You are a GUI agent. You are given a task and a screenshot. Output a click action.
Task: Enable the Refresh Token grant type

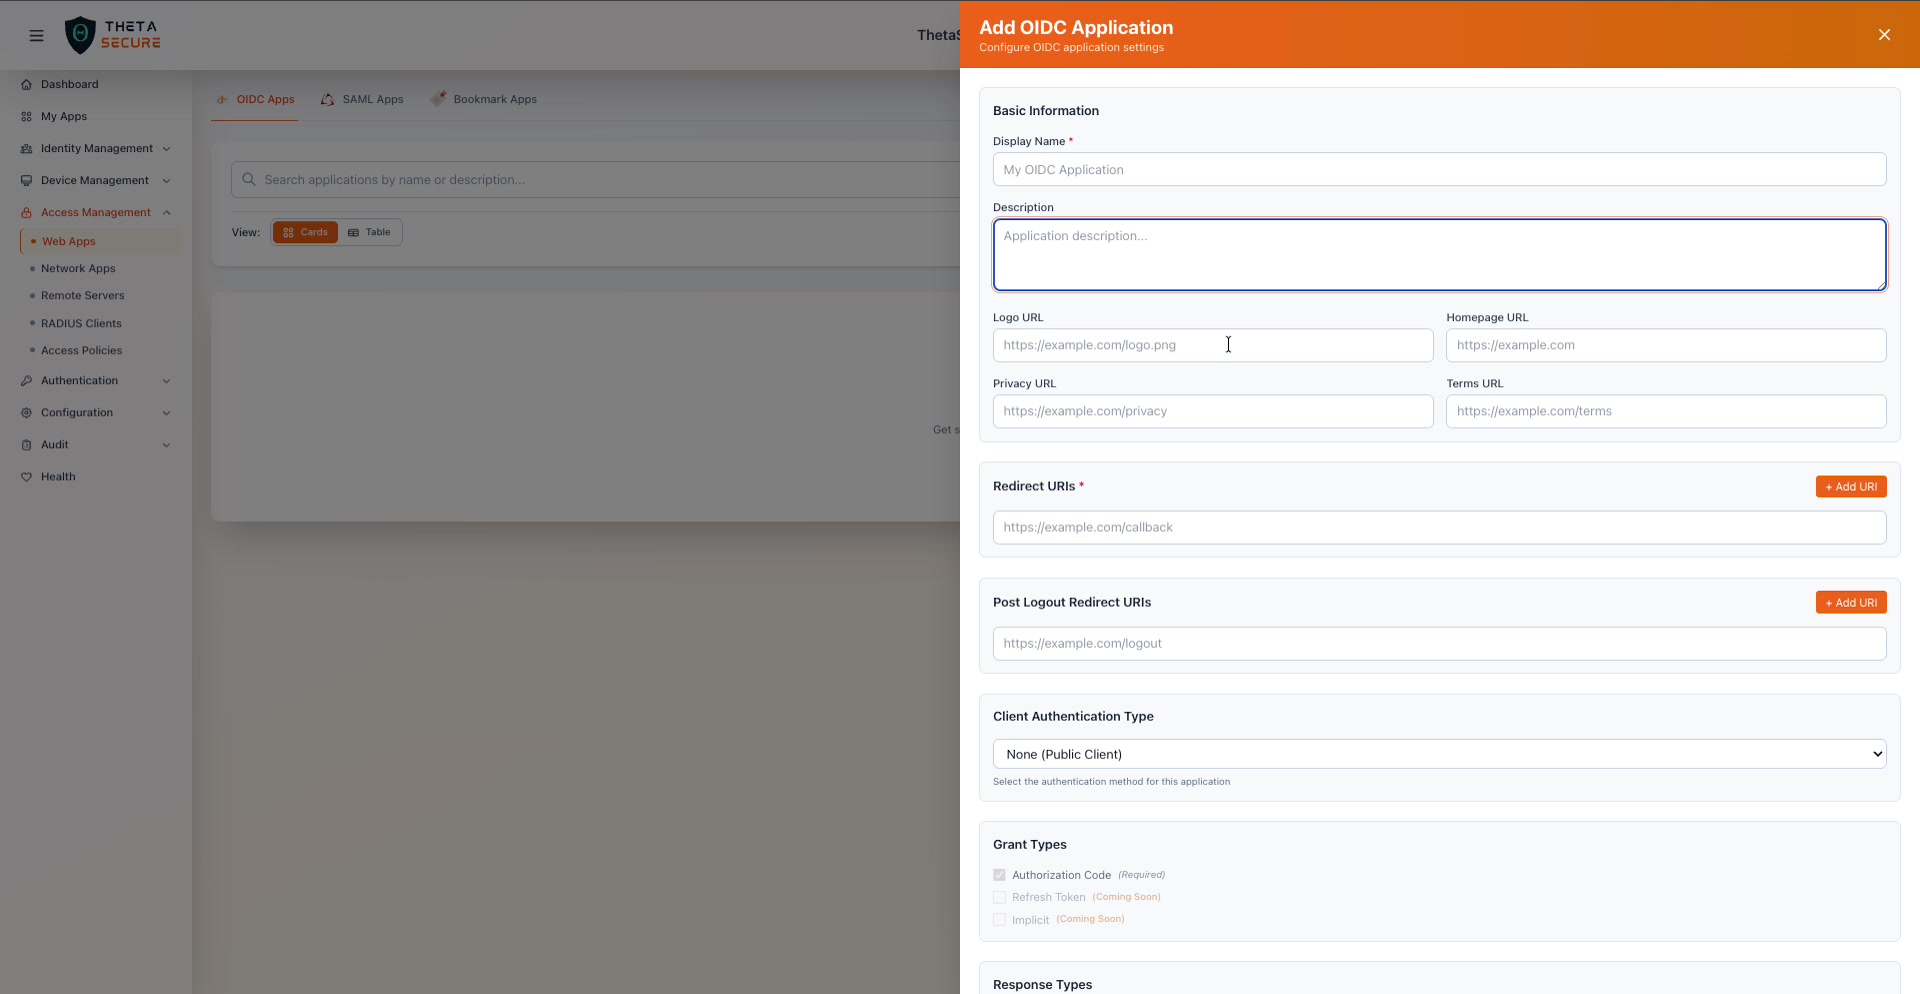[999, 897]
